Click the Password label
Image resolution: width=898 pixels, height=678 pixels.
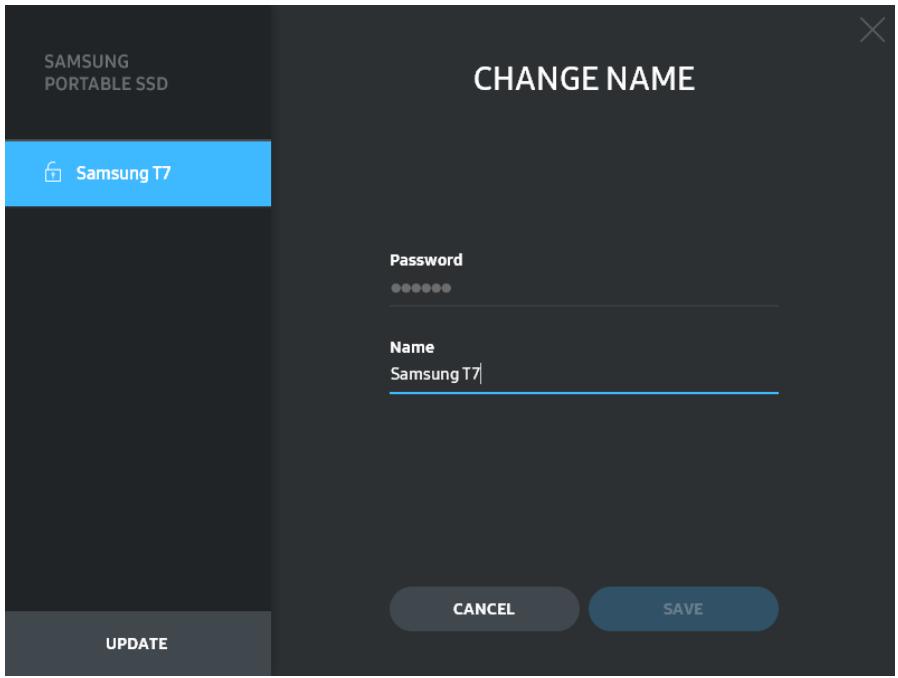[x=426, y=260]
